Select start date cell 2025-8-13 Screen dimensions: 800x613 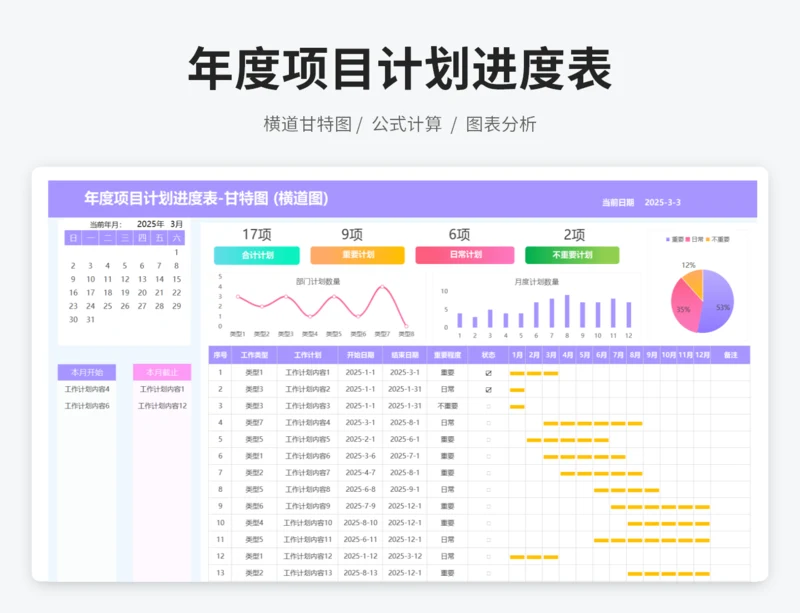point(360,573)
